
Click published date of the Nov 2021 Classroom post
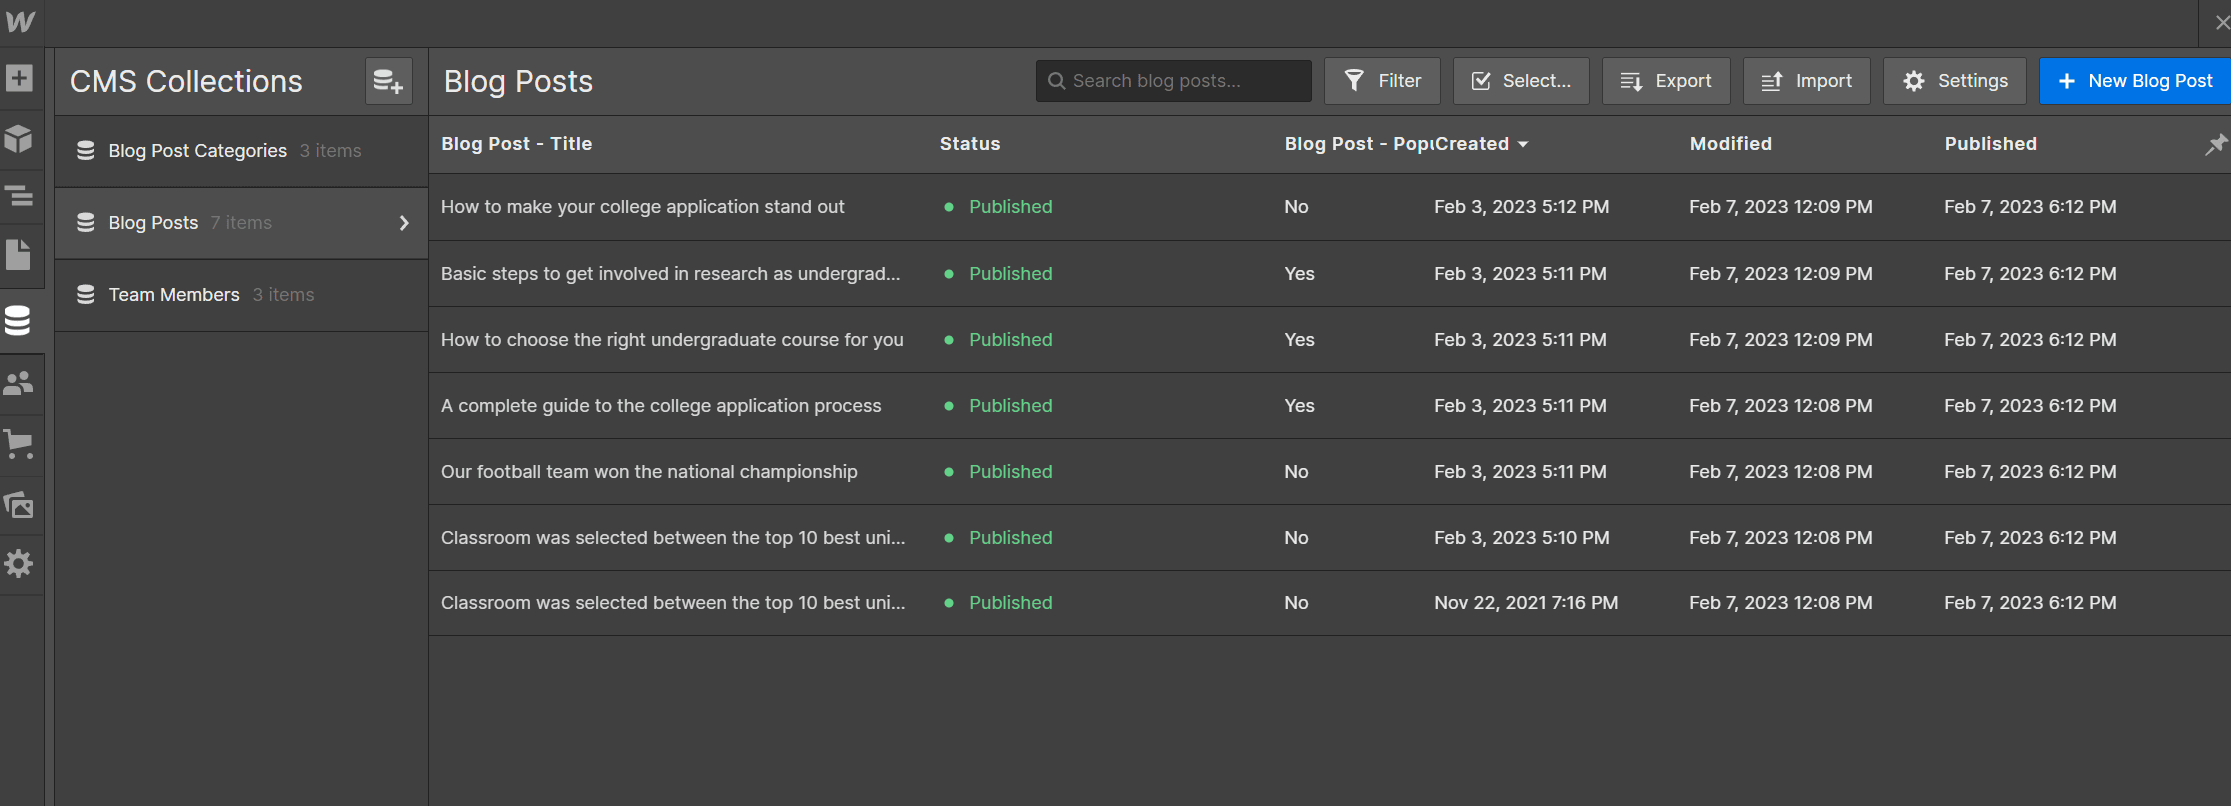pos(2030,603)
